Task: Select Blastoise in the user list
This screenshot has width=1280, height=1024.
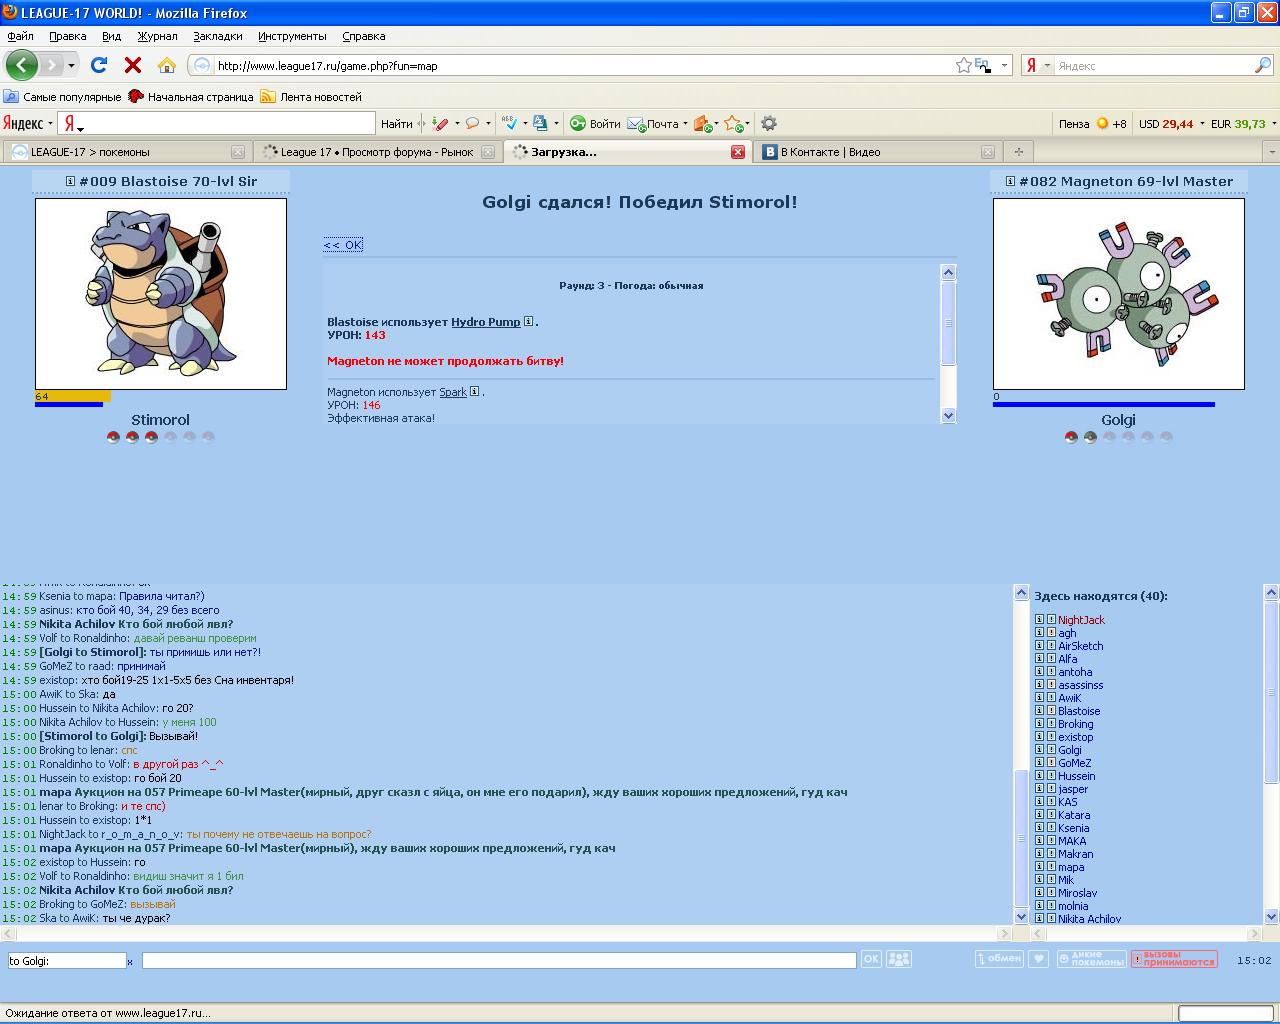Action: (x=1079, y=711)
